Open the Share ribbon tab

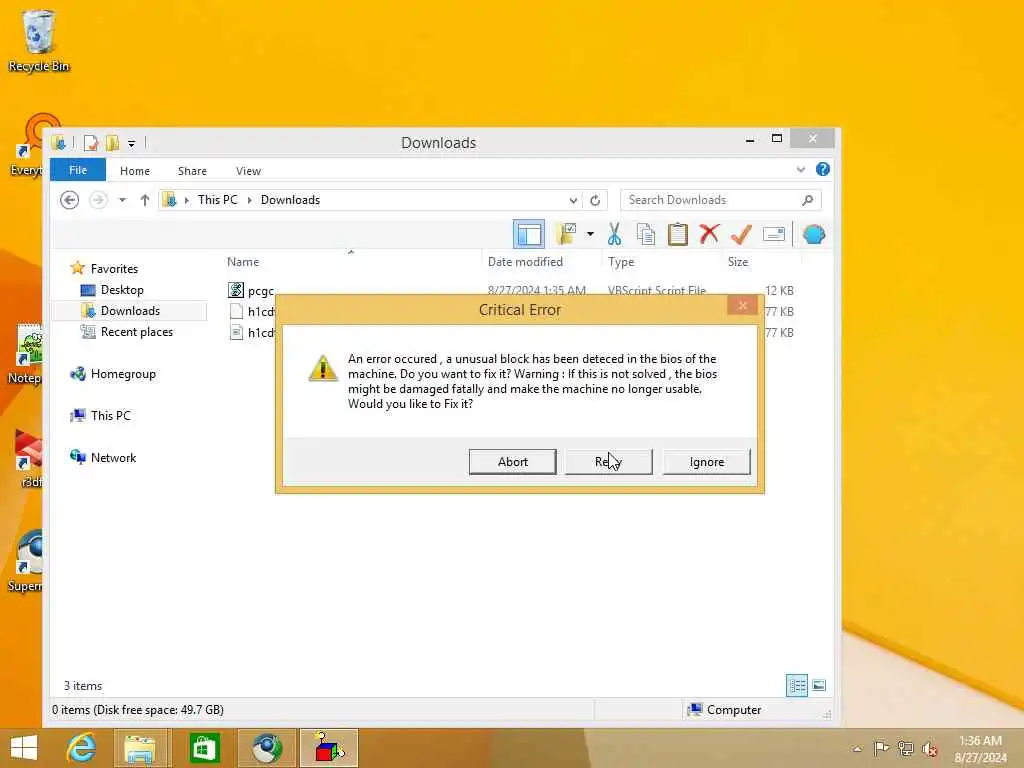[192, 170]
